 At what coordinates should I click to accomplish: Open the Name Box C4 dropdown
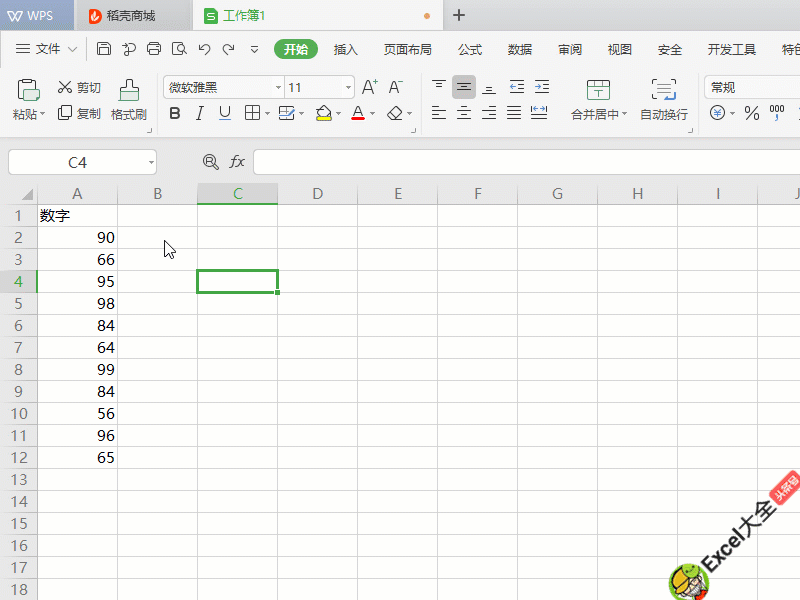pyautogui.click(x=151, y=162)
